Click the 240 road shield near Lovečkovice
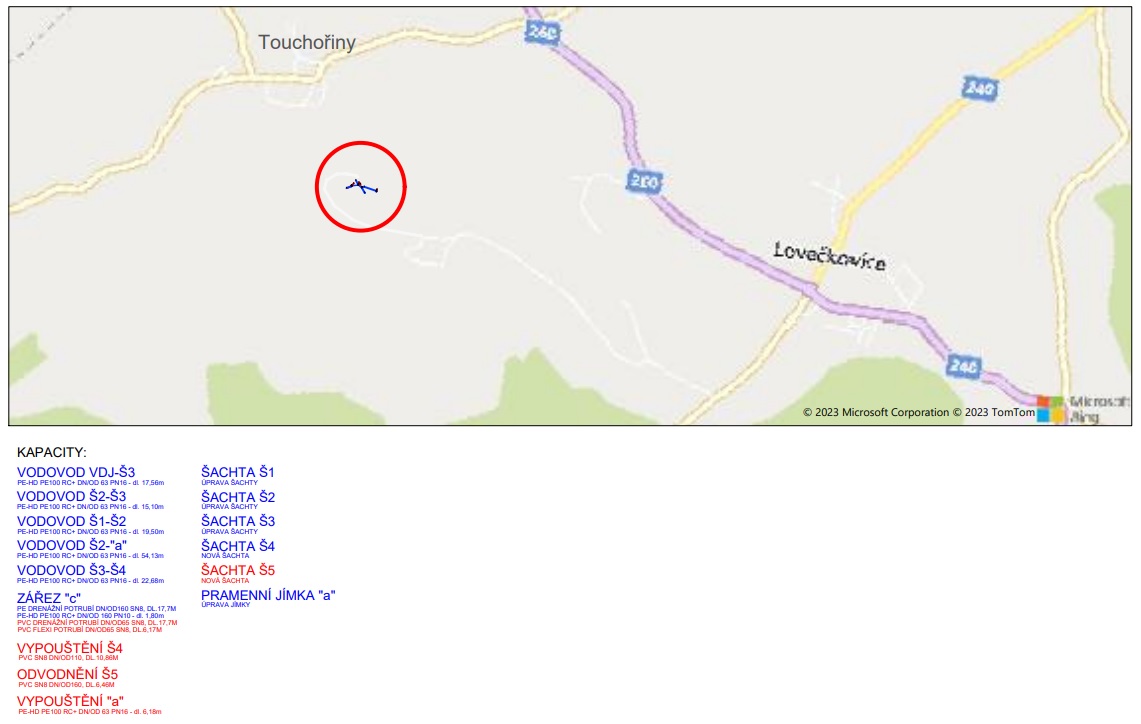1141x724 pixels. (979, 88)
